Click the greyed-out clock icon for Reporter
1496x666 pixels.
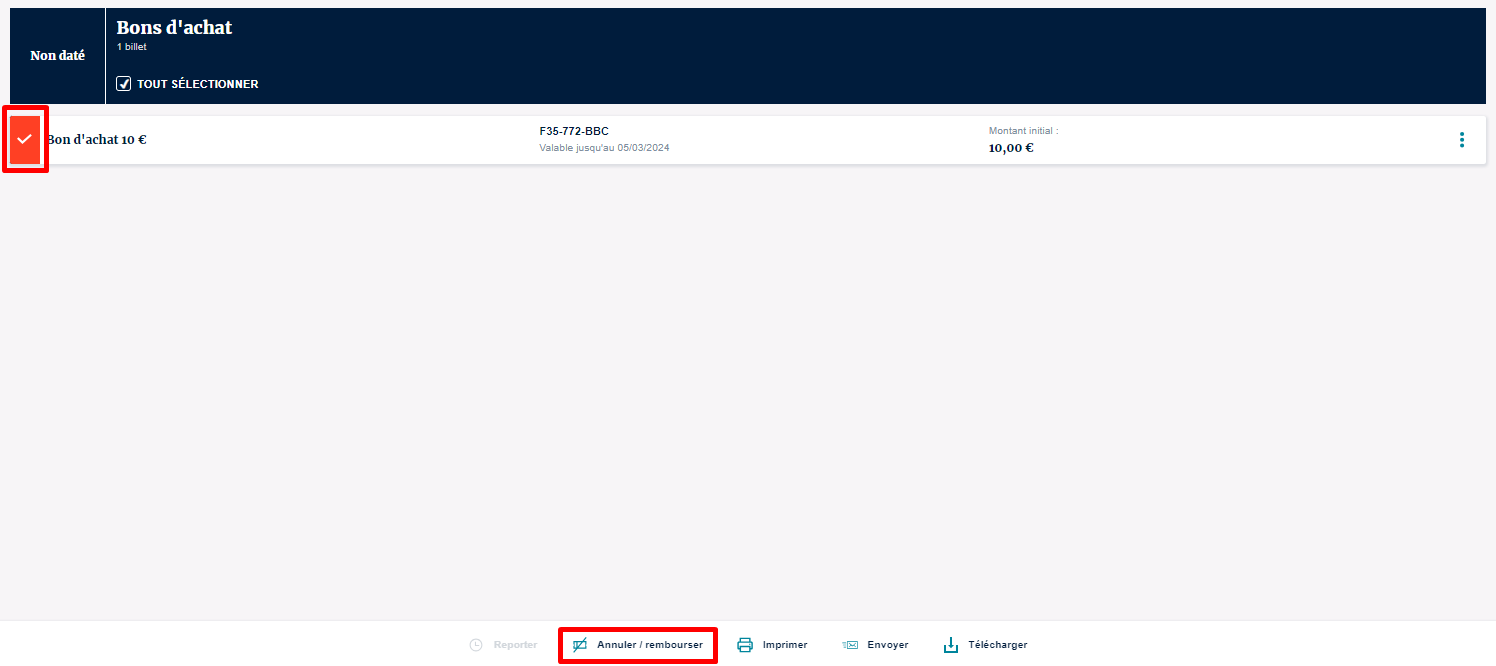(476, 645)
